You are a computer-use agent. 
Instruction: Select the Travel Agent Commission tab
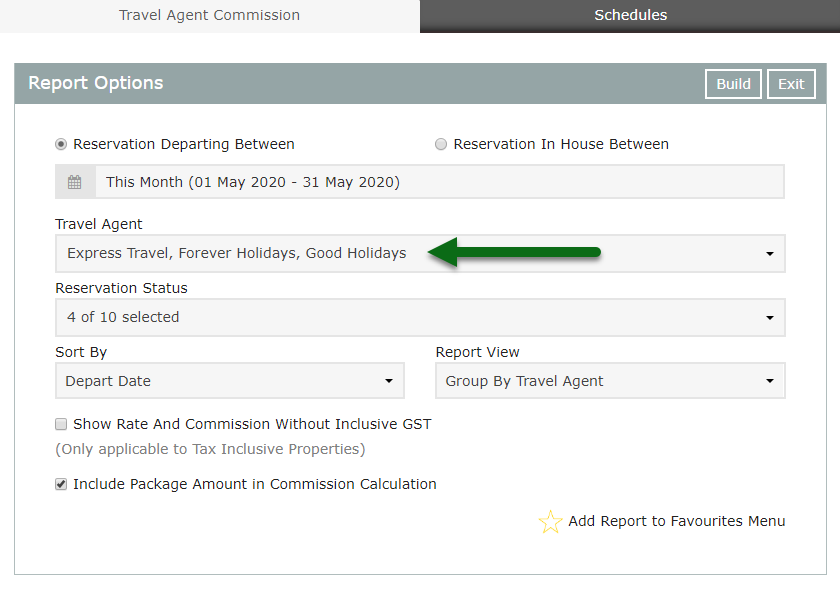(209, 16)
